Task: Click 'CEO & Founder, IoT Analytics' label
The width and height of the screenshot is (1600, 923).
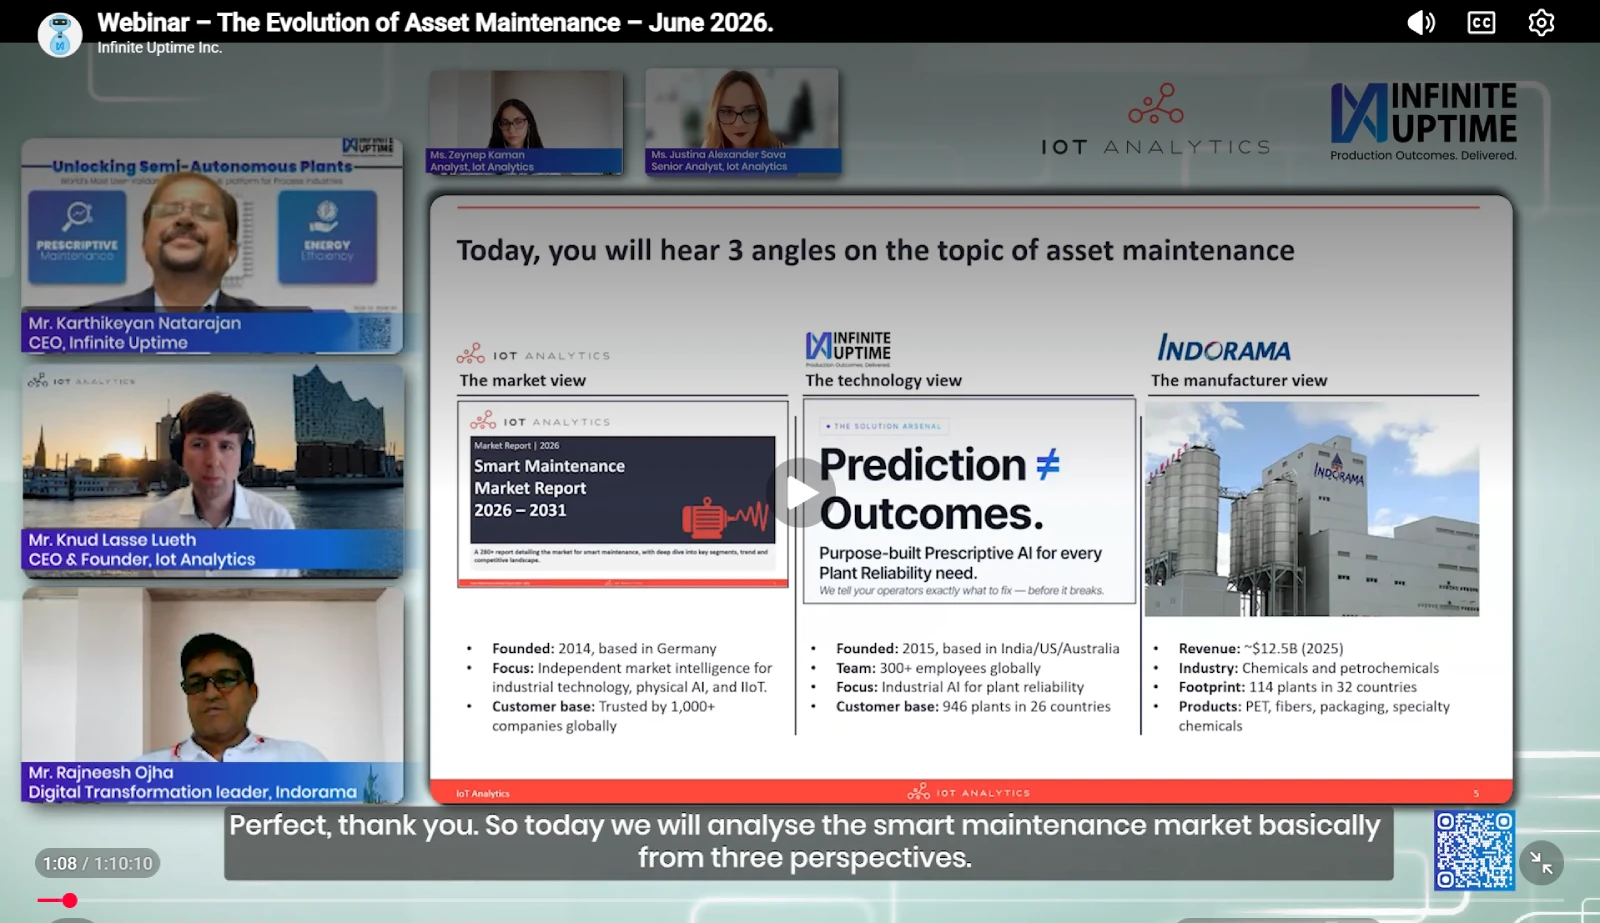Action: tap(142, 560)
